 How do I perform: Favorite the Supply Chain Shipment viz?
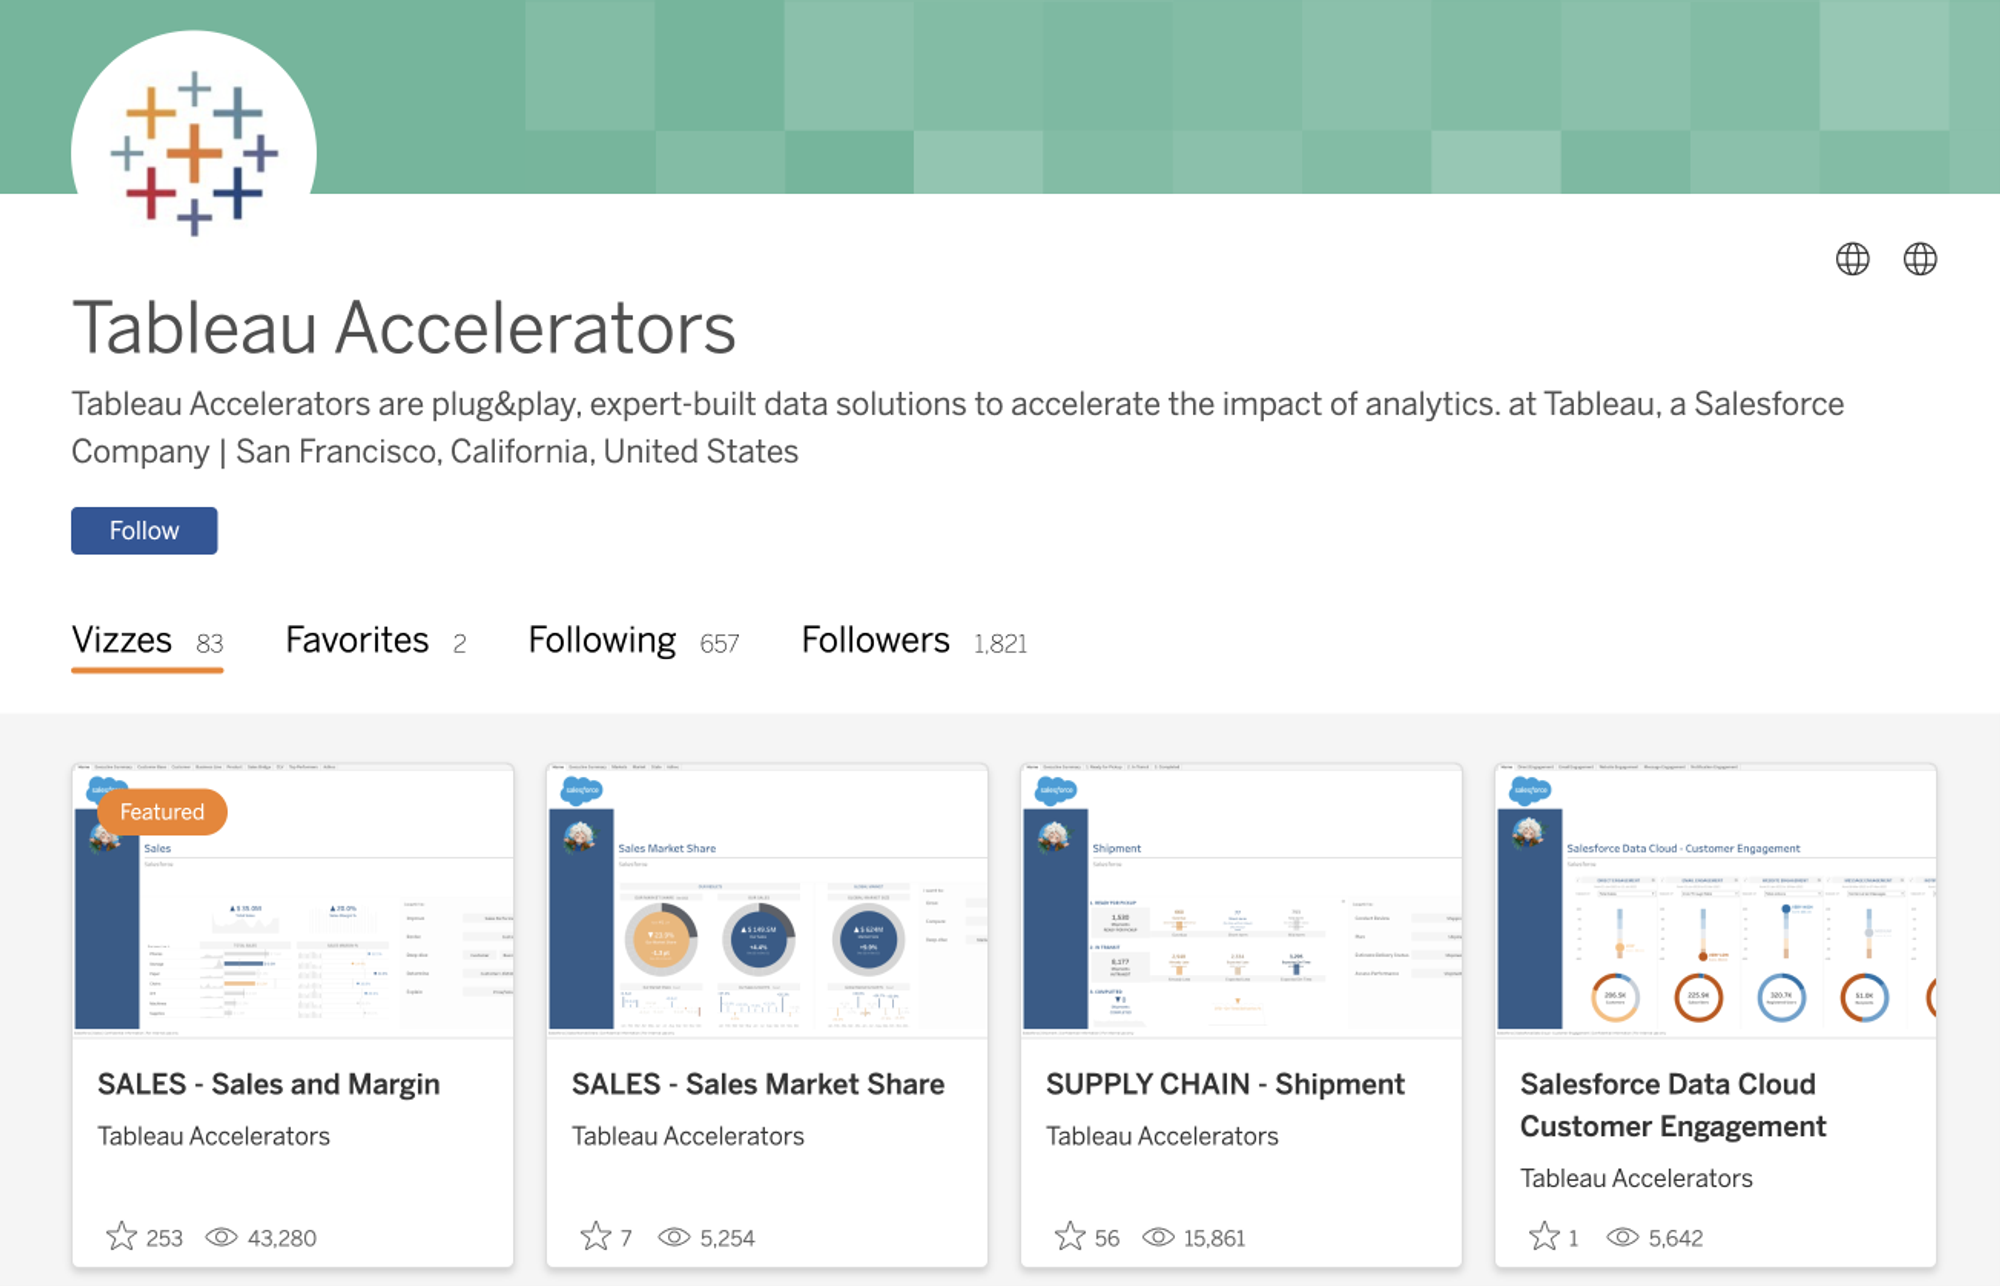coord(1070,1237)
